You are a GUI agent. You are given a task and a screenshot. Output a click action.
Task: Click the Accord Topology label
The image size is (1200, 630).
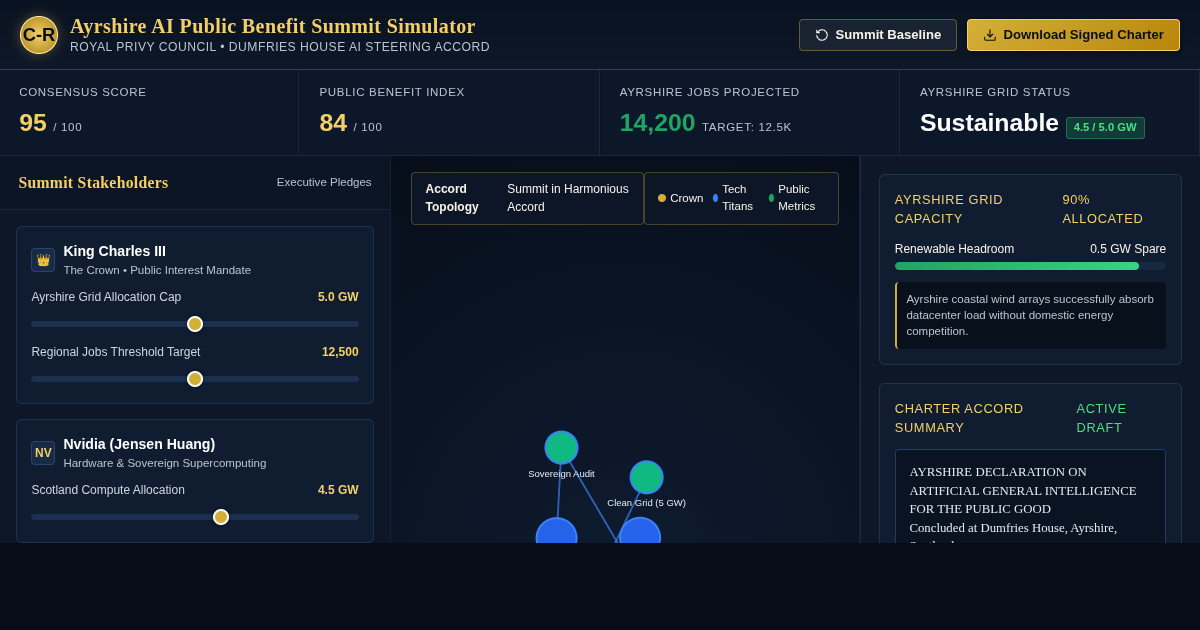click(x=452, y=198)
